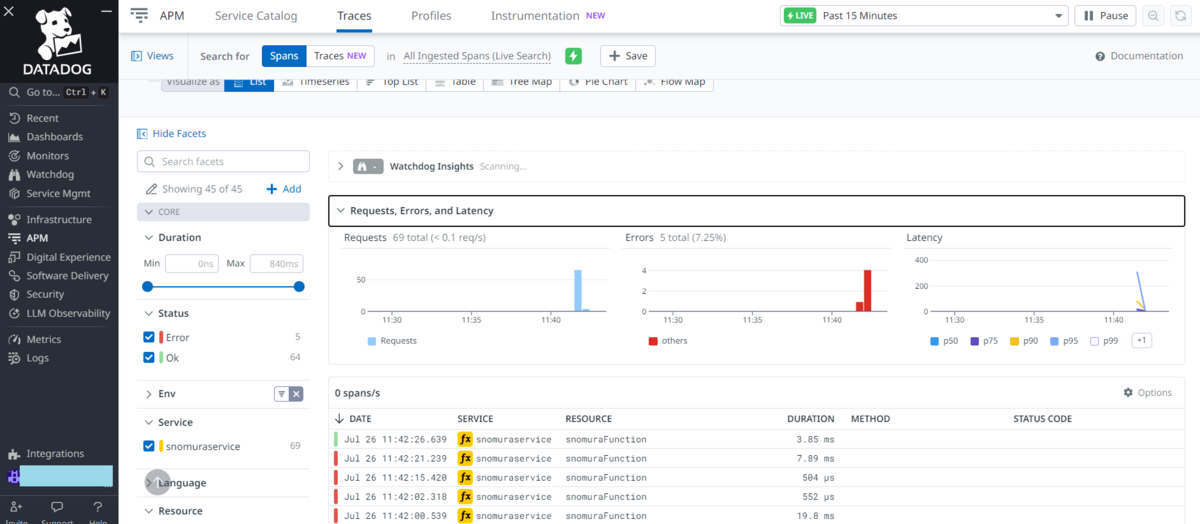Click the Security shield icon
The width and height of the screenshot is (1200, 524).
click(14, 295)
